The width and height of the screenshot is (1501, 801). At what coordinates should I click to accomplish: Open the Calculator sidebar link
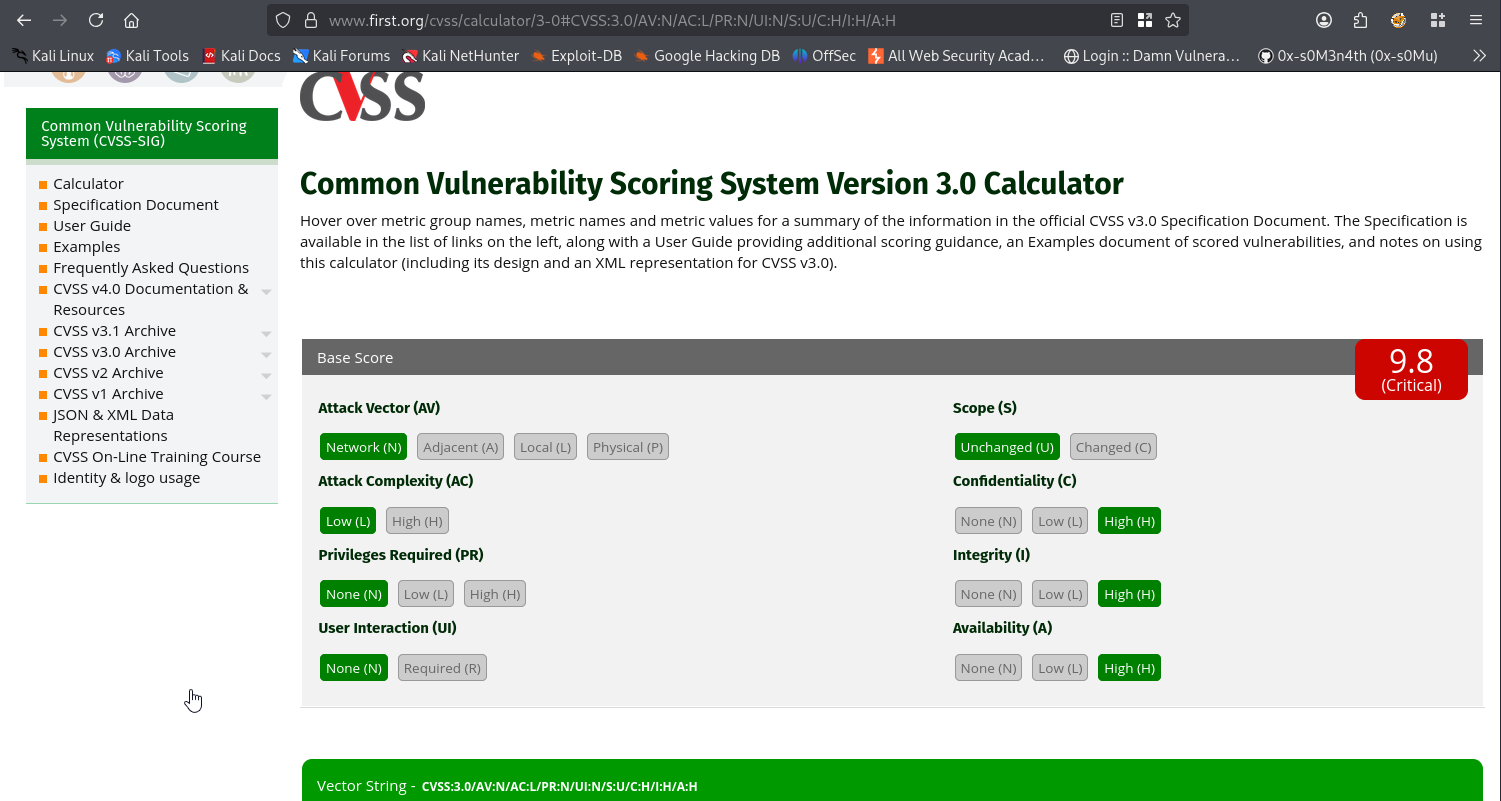tap(88, 184)
